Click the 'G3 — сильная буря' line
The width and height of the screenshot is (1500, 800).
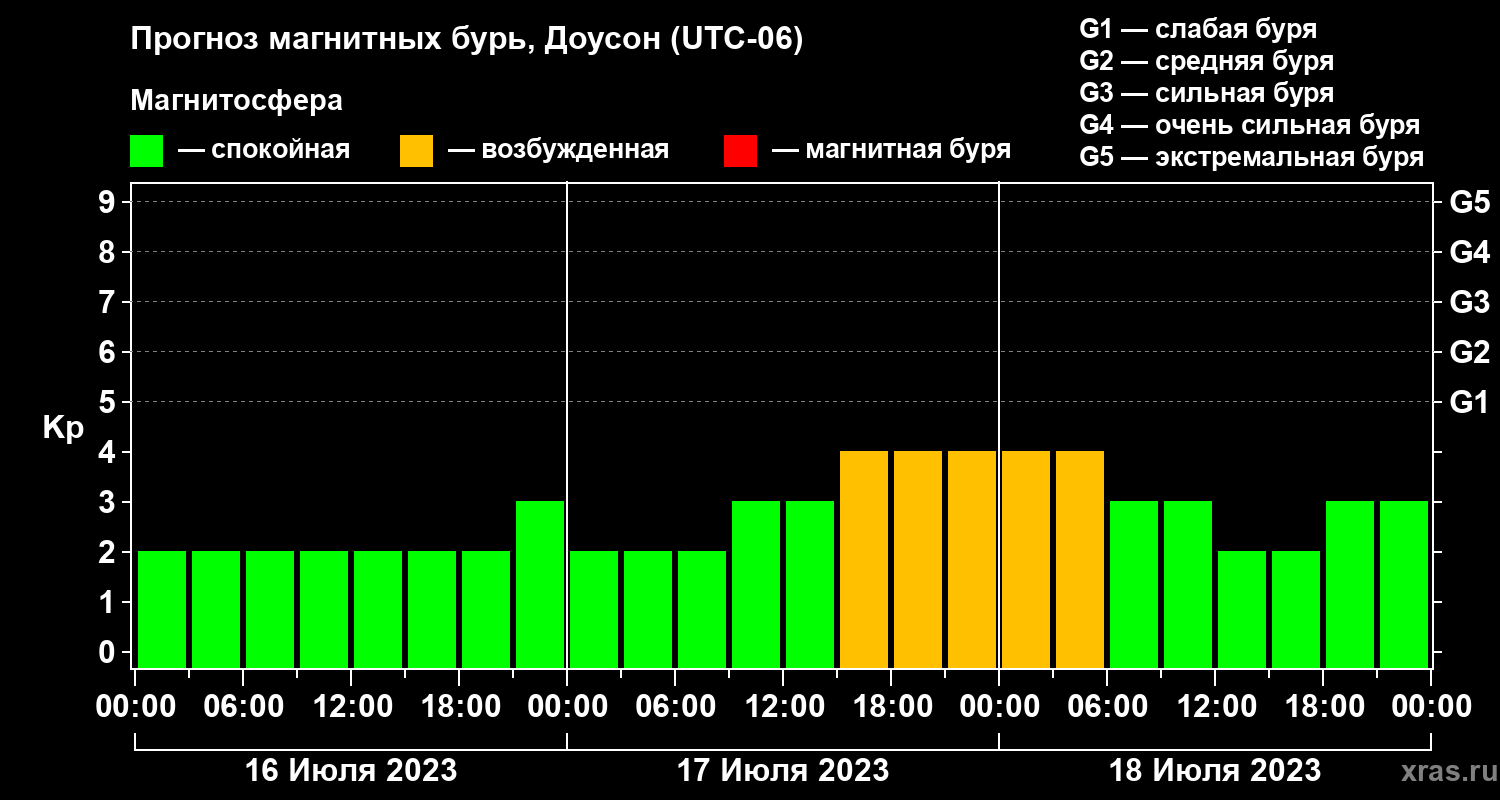(x=1206, y=93)
